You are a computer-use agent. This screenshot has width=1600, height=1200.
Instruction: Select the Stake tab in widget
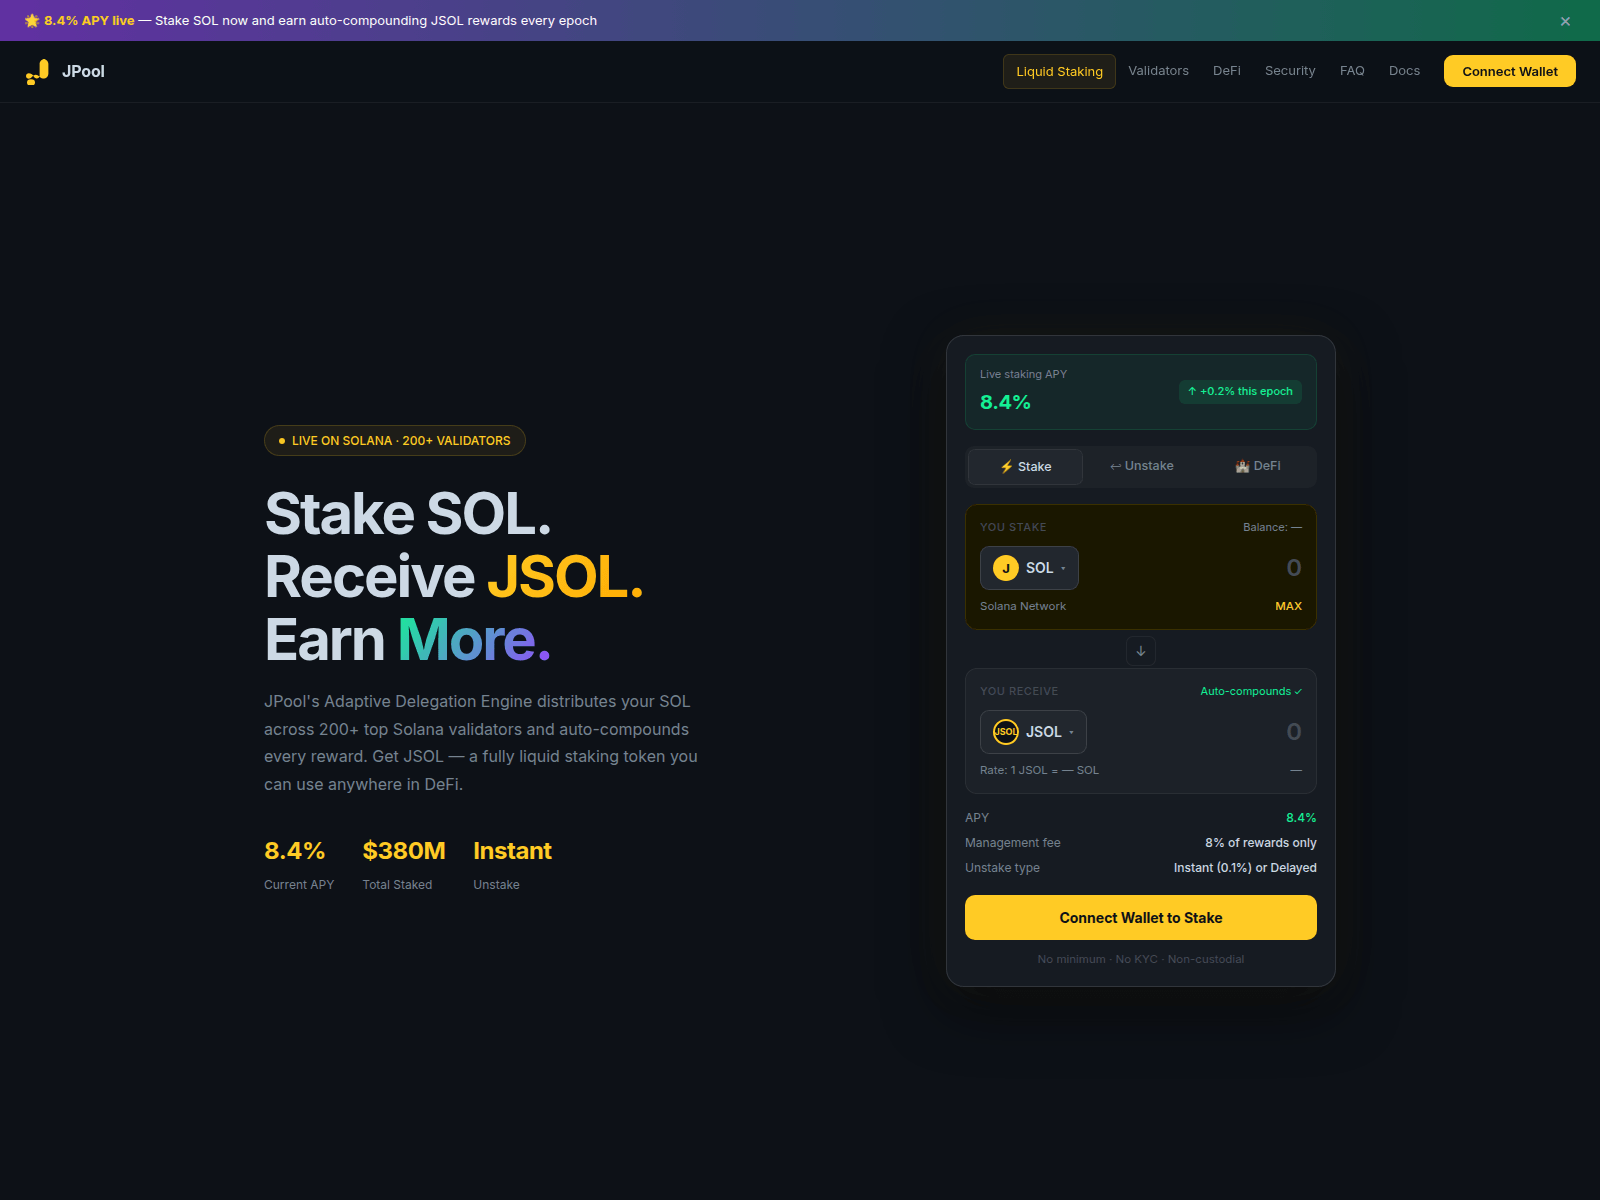coord(1025,467)
